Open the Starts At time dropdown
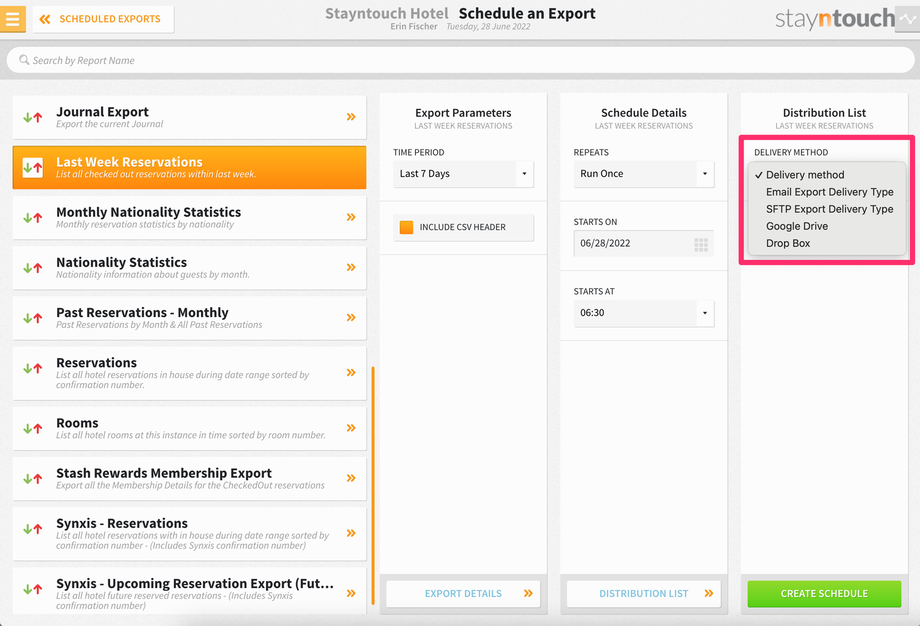The image size is (920, 626). (644, 313)
